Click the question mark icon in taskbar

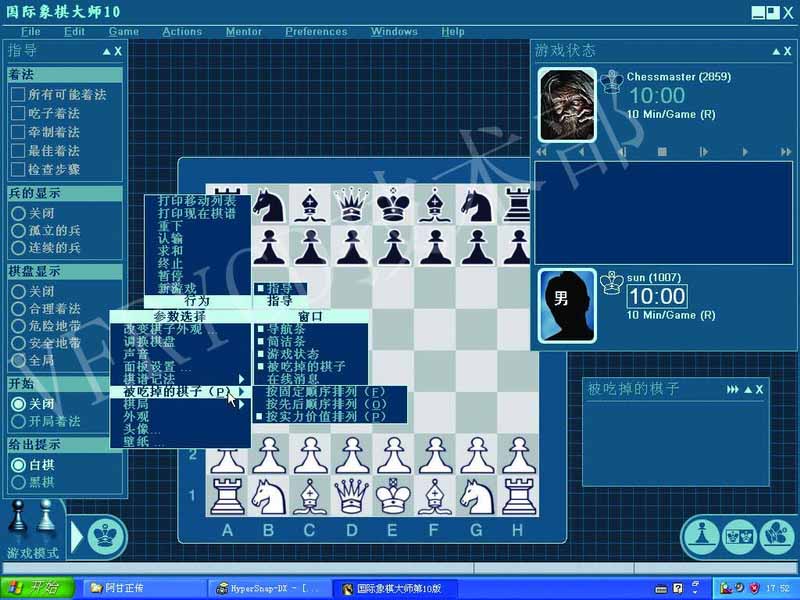click(678, 588)
